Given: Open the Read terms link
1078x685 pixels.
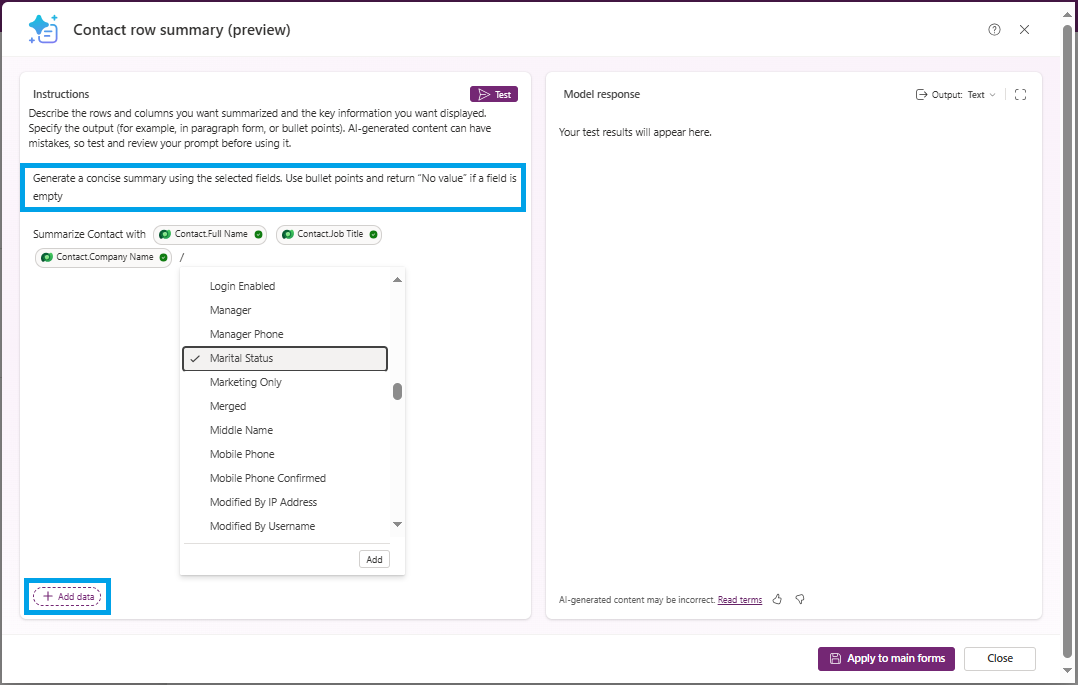Looking at the screenshot, I should 739,600.
